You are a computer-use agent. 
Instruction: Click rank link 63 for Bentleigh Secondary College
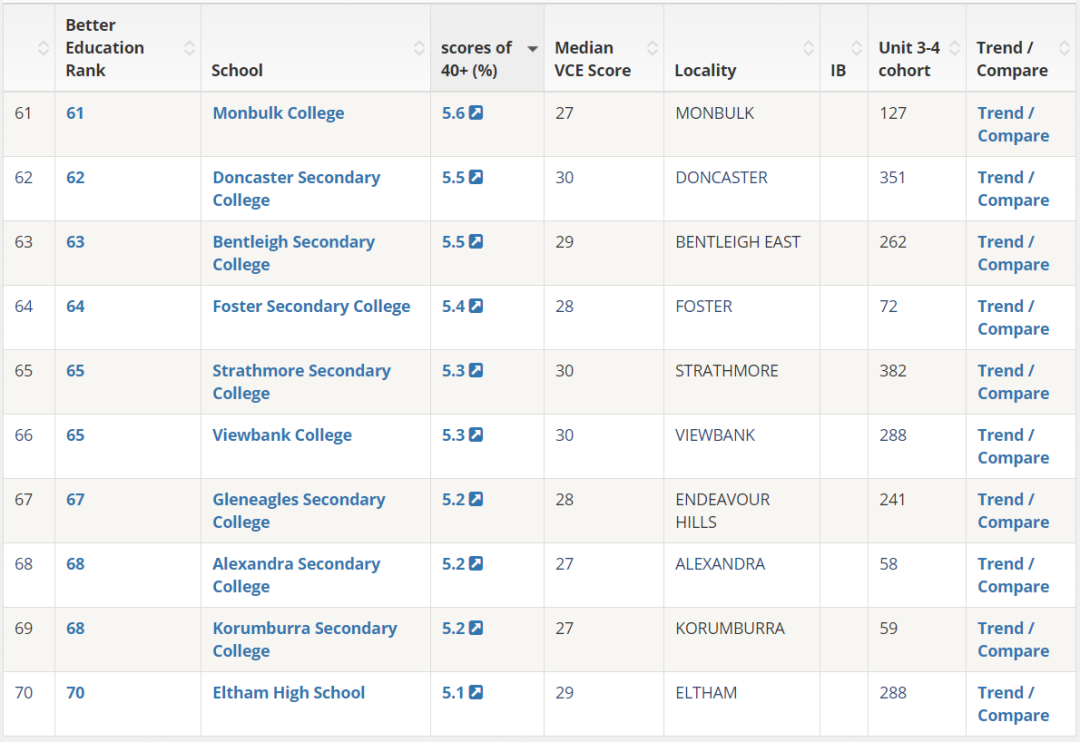coord(75,242)
